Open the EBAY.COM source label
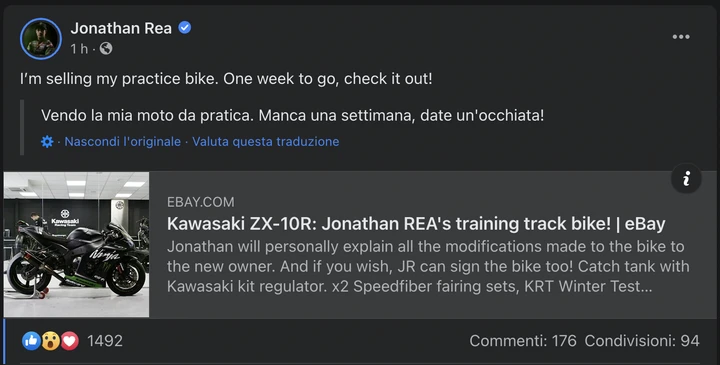The height and width of the screenshot is (365, 720). (201, 202)
